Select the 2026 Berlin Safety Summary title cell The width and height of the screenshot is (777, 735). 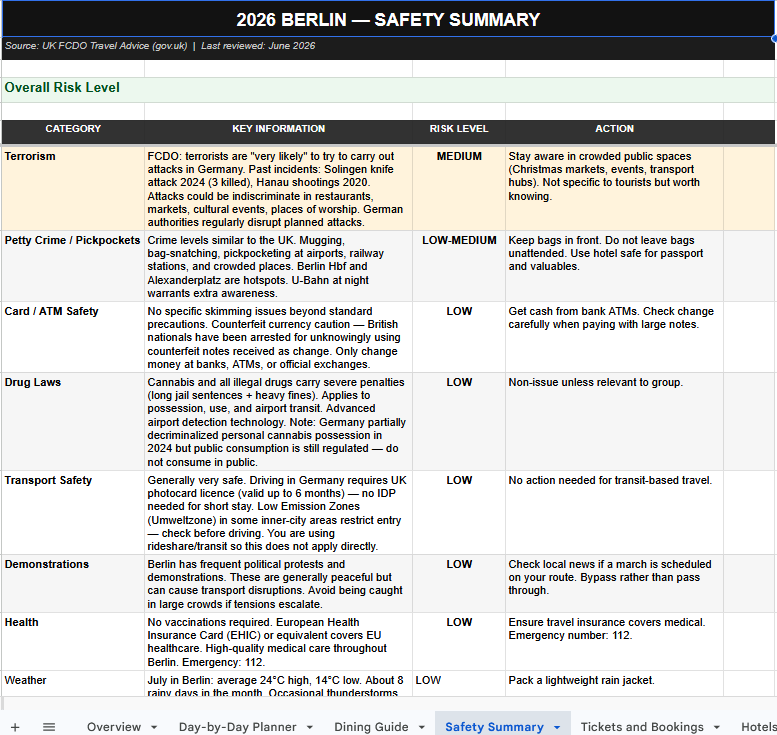point(388,19)
